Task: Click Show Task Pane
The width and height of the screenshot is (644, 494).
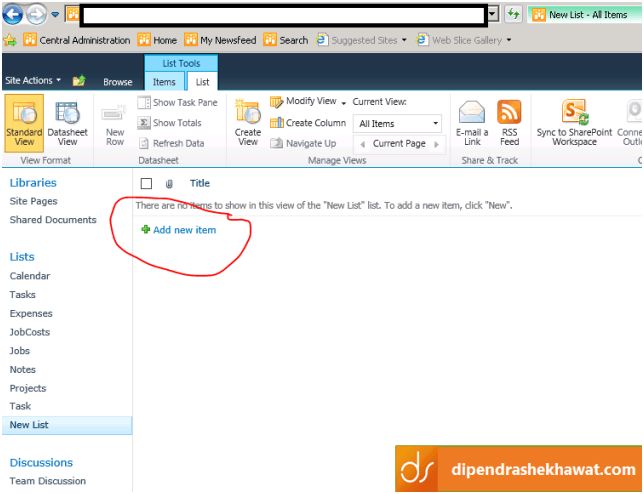Action: [177, 102]
